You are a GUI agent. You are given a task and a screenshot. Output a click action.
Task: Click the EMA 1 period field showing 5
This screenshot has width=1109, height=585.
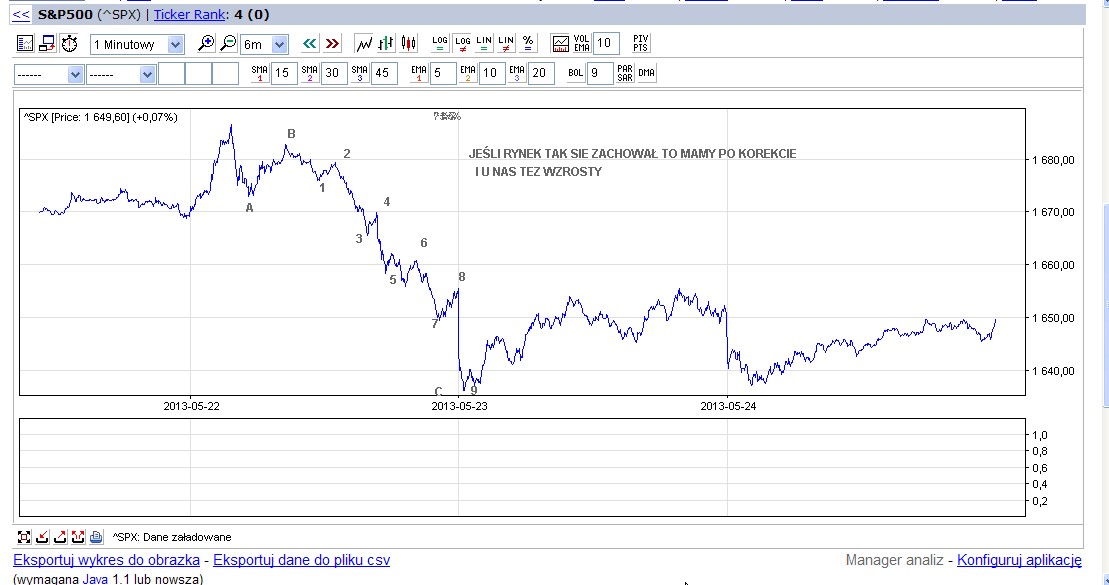pyautogui.click(x=443, y=73)
